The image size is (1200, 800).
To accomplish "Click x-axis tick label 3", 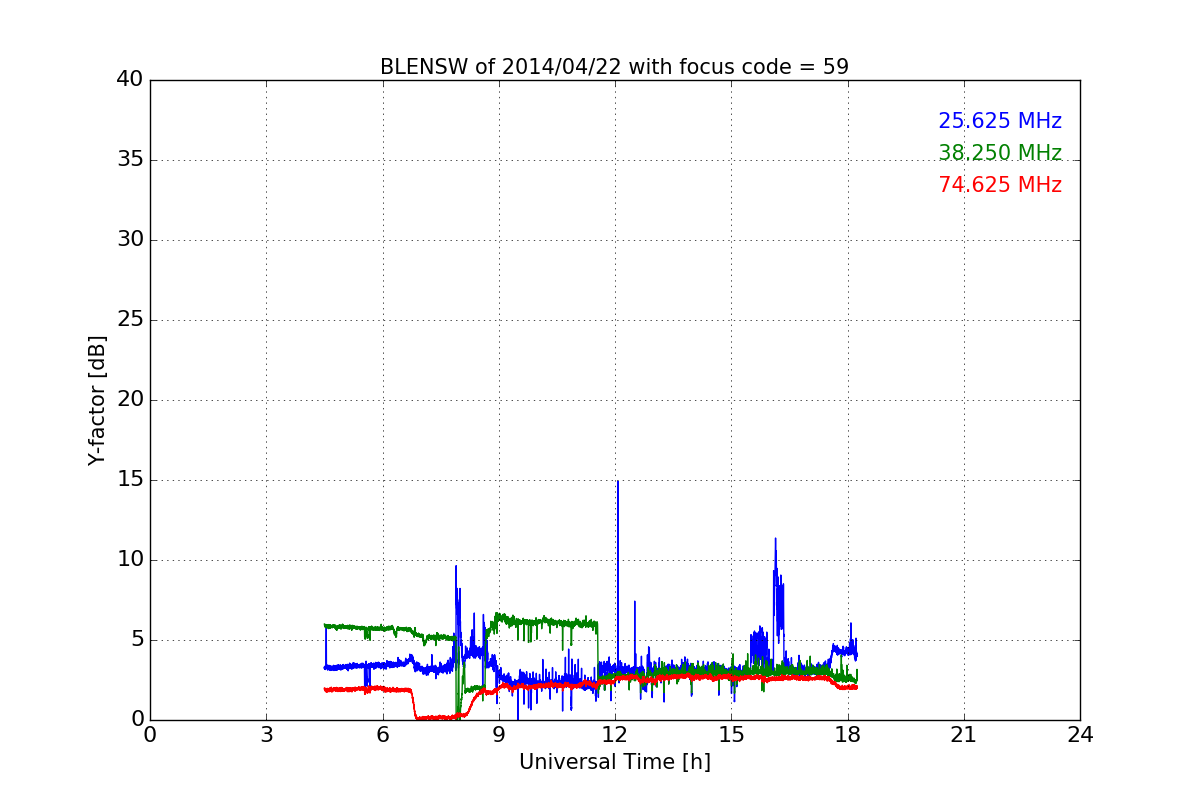I will coord(266,735).
